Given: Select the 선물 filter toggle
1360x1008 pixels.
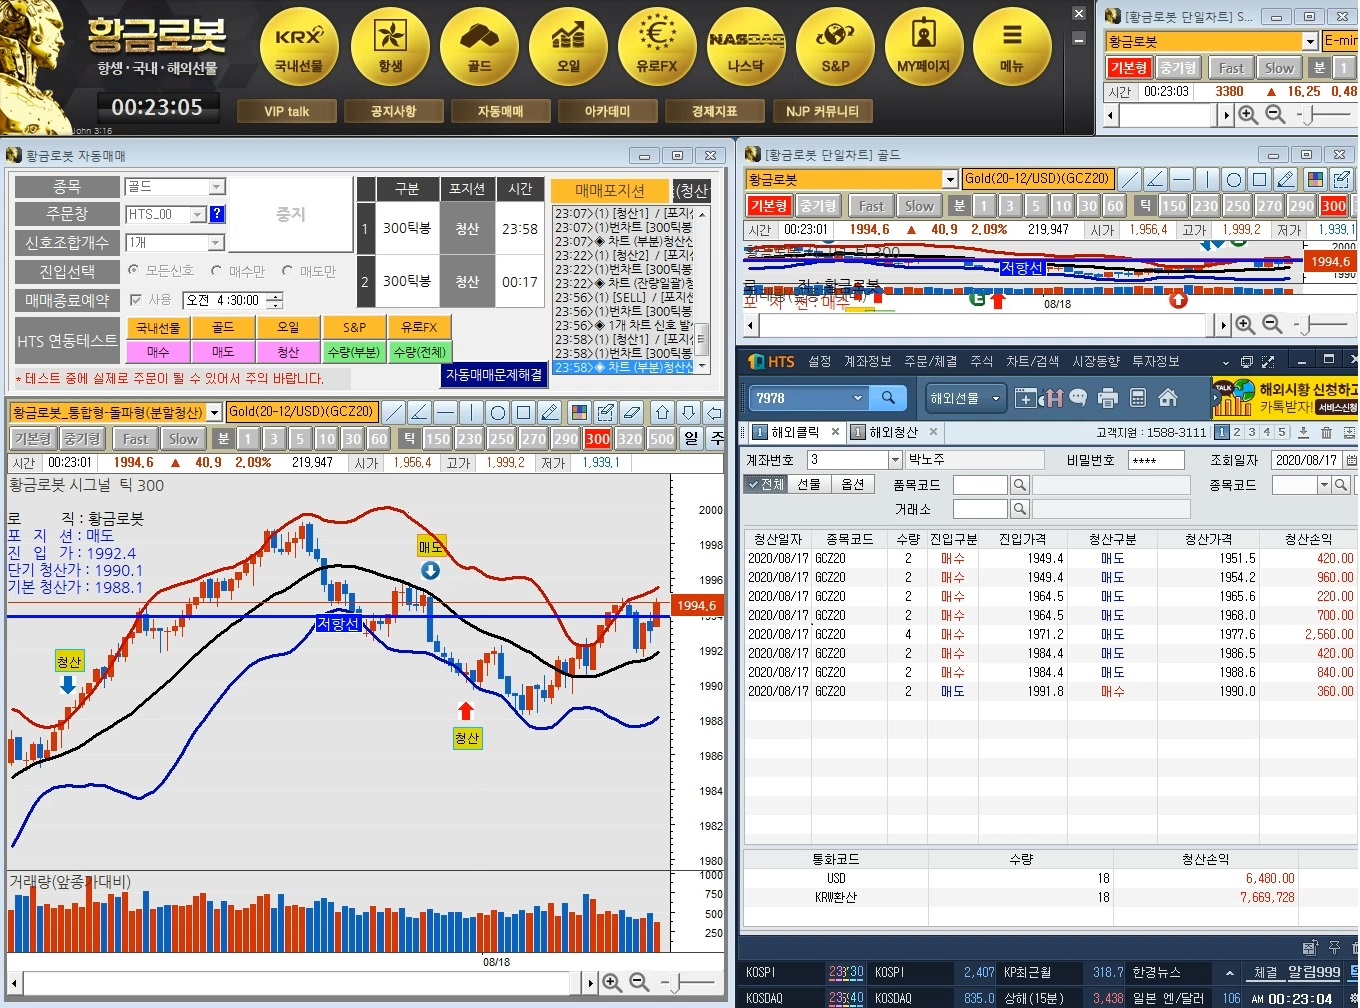Looking at the screenshot, I should [x=809, y=484].
